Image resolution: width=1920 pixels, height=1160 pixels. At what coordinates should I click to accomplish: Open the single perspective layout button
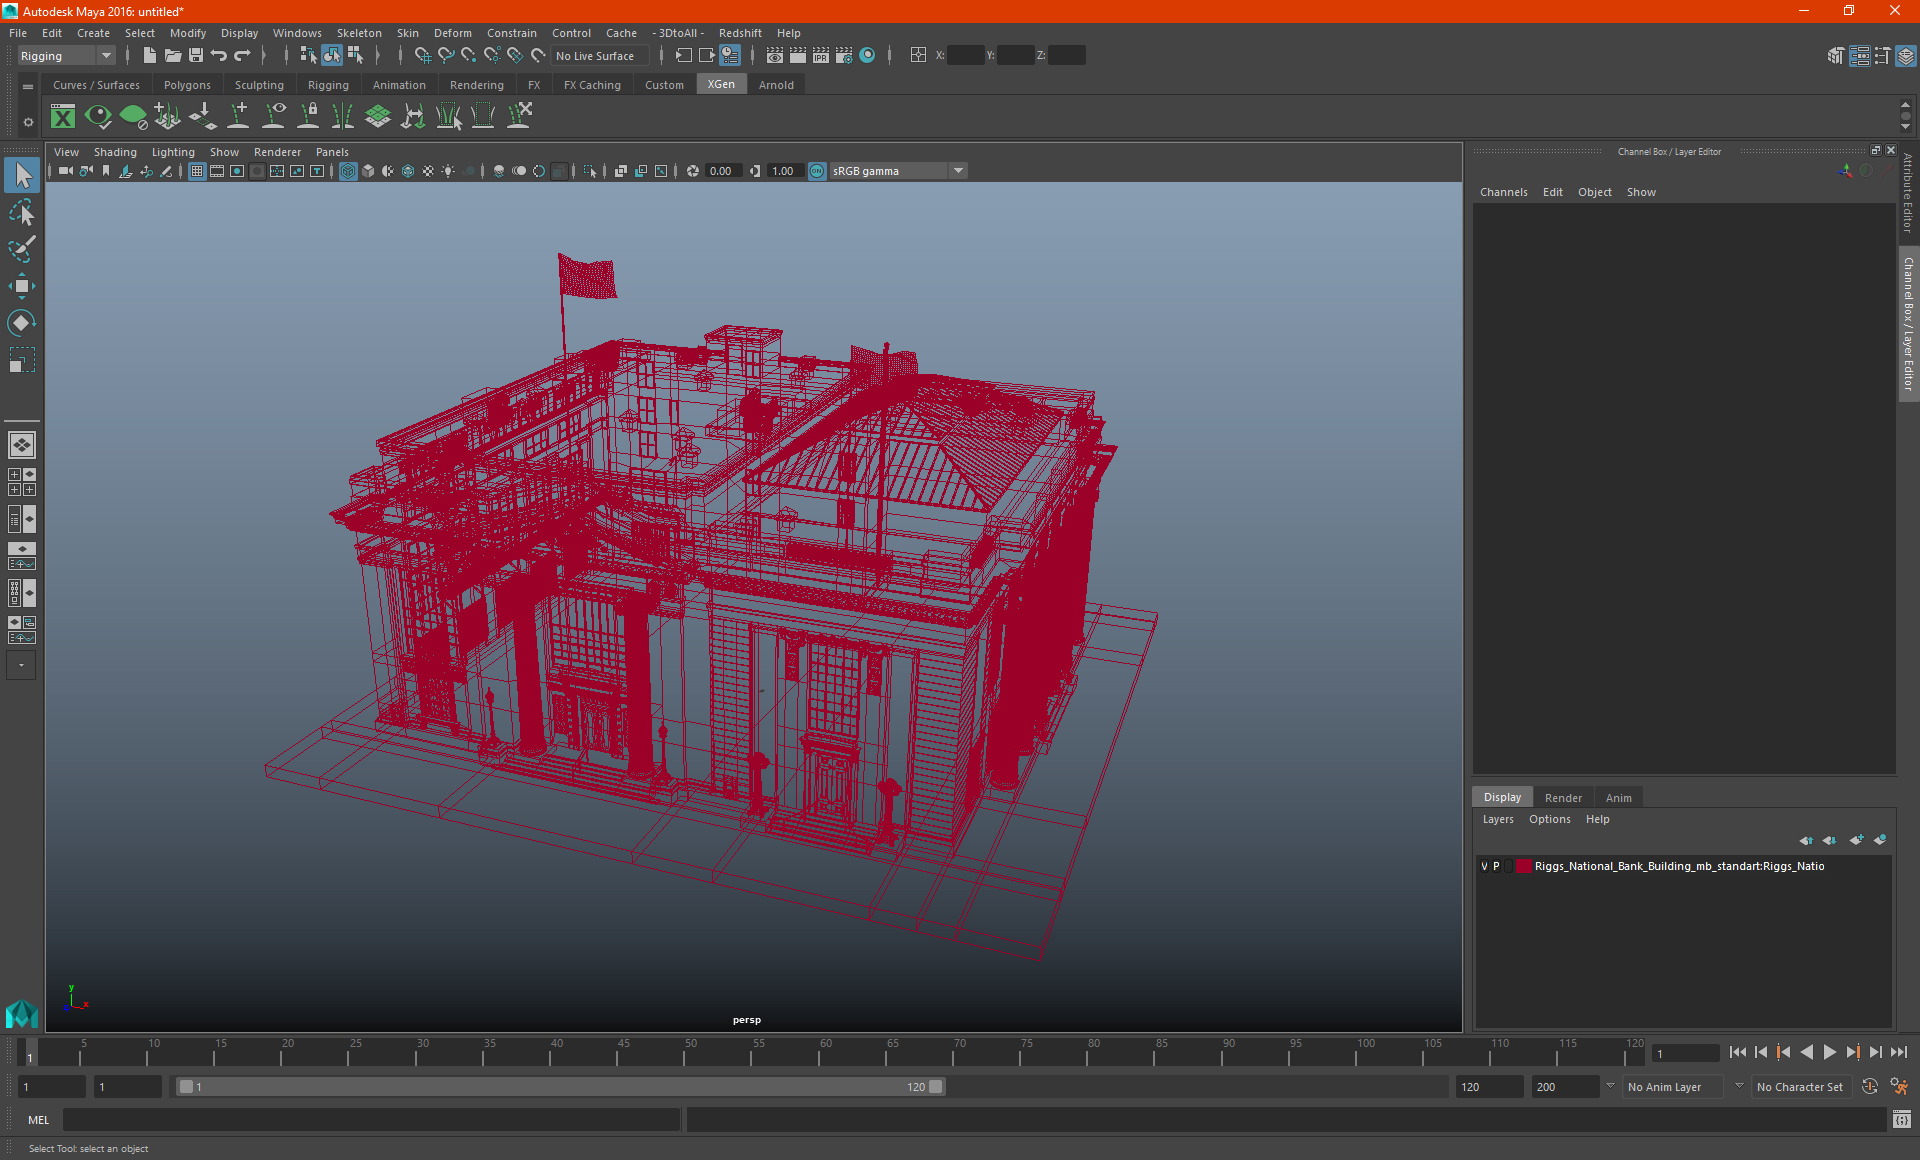click(21, 445)
